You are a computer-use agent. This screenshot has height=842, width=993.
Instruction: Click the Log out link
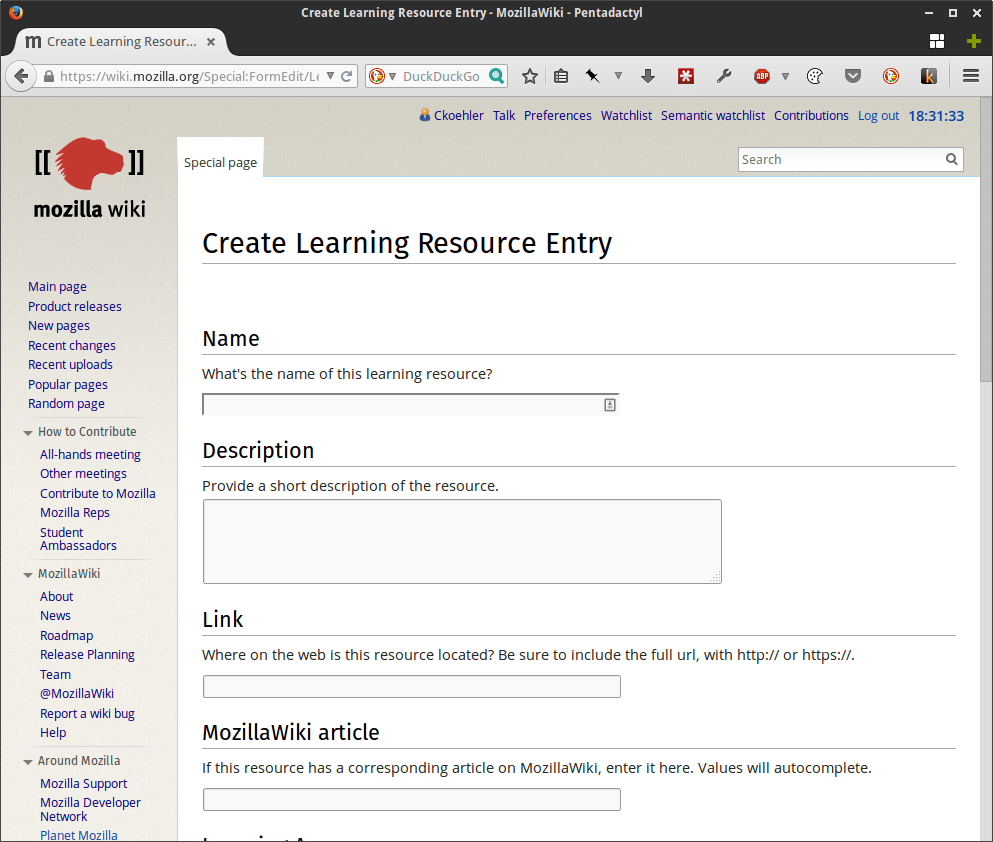(x=878, y=116)
